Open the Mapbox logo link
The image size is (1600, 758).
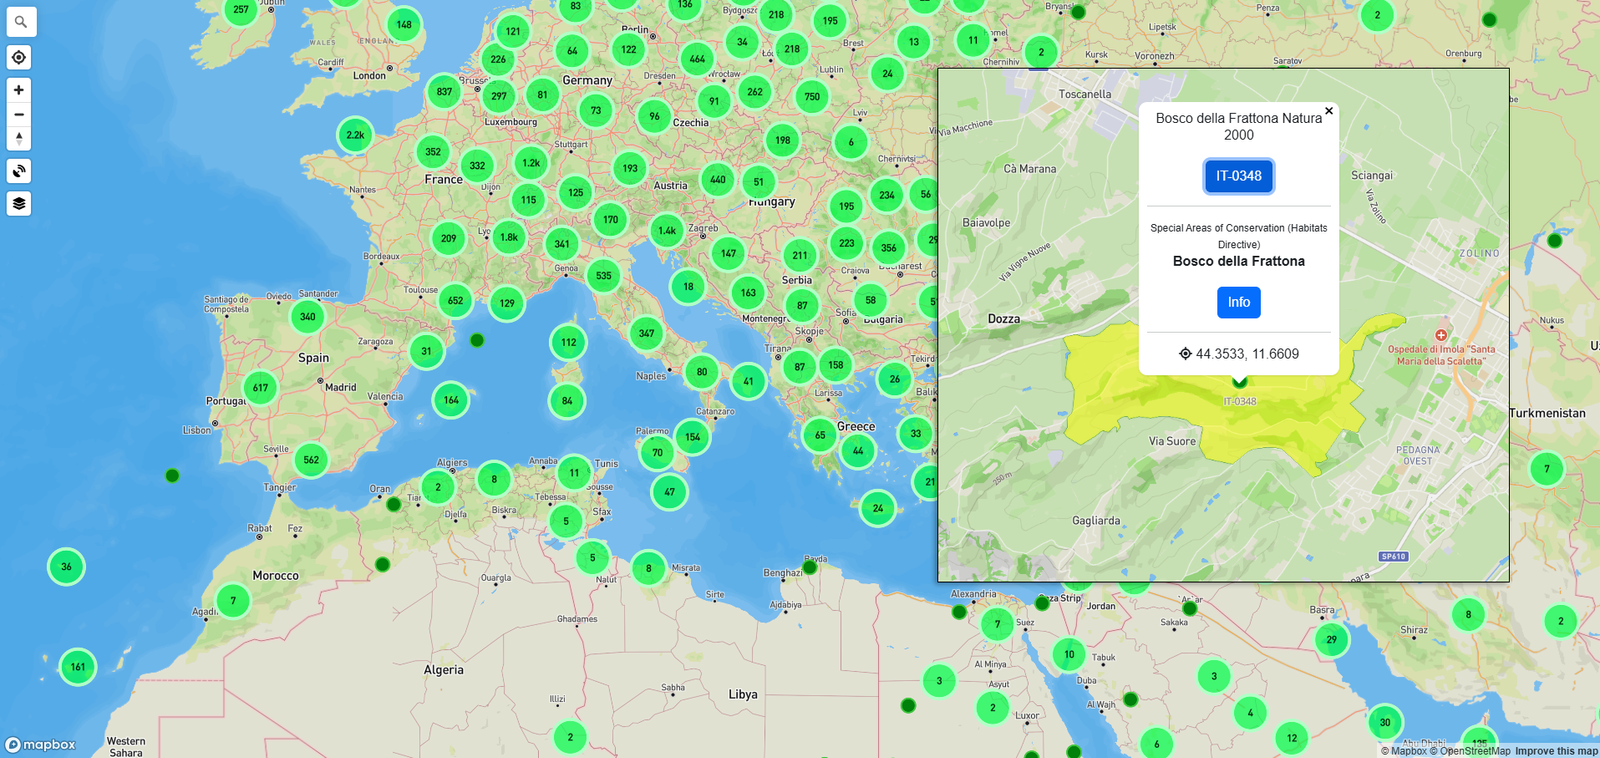[x=41, y=745]
